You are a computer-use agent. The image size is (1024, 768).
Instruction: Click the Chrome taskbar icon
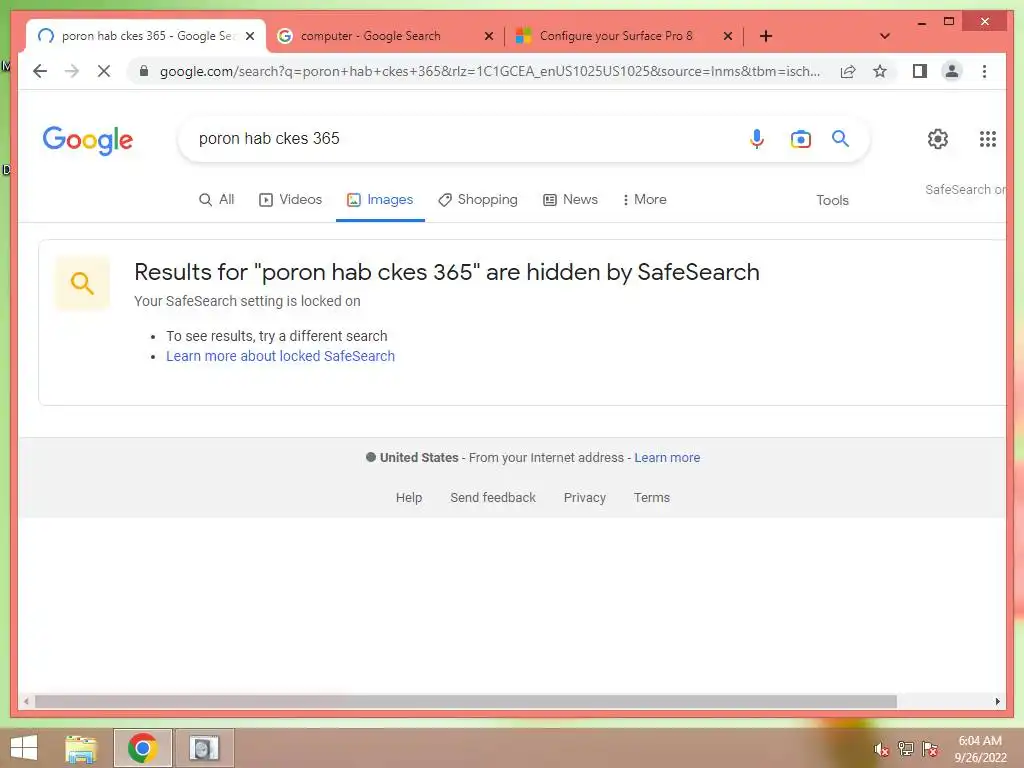(142, 748)
